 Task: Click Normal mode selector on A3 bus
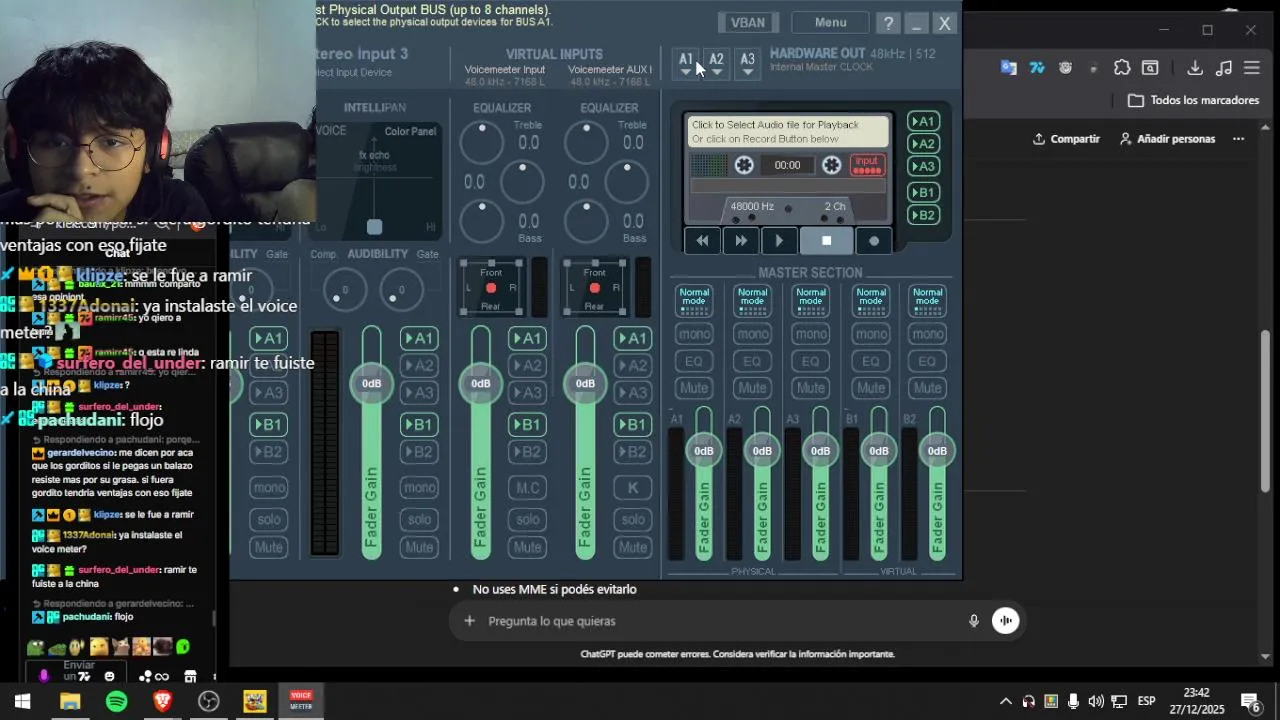(x=811, y=300)
